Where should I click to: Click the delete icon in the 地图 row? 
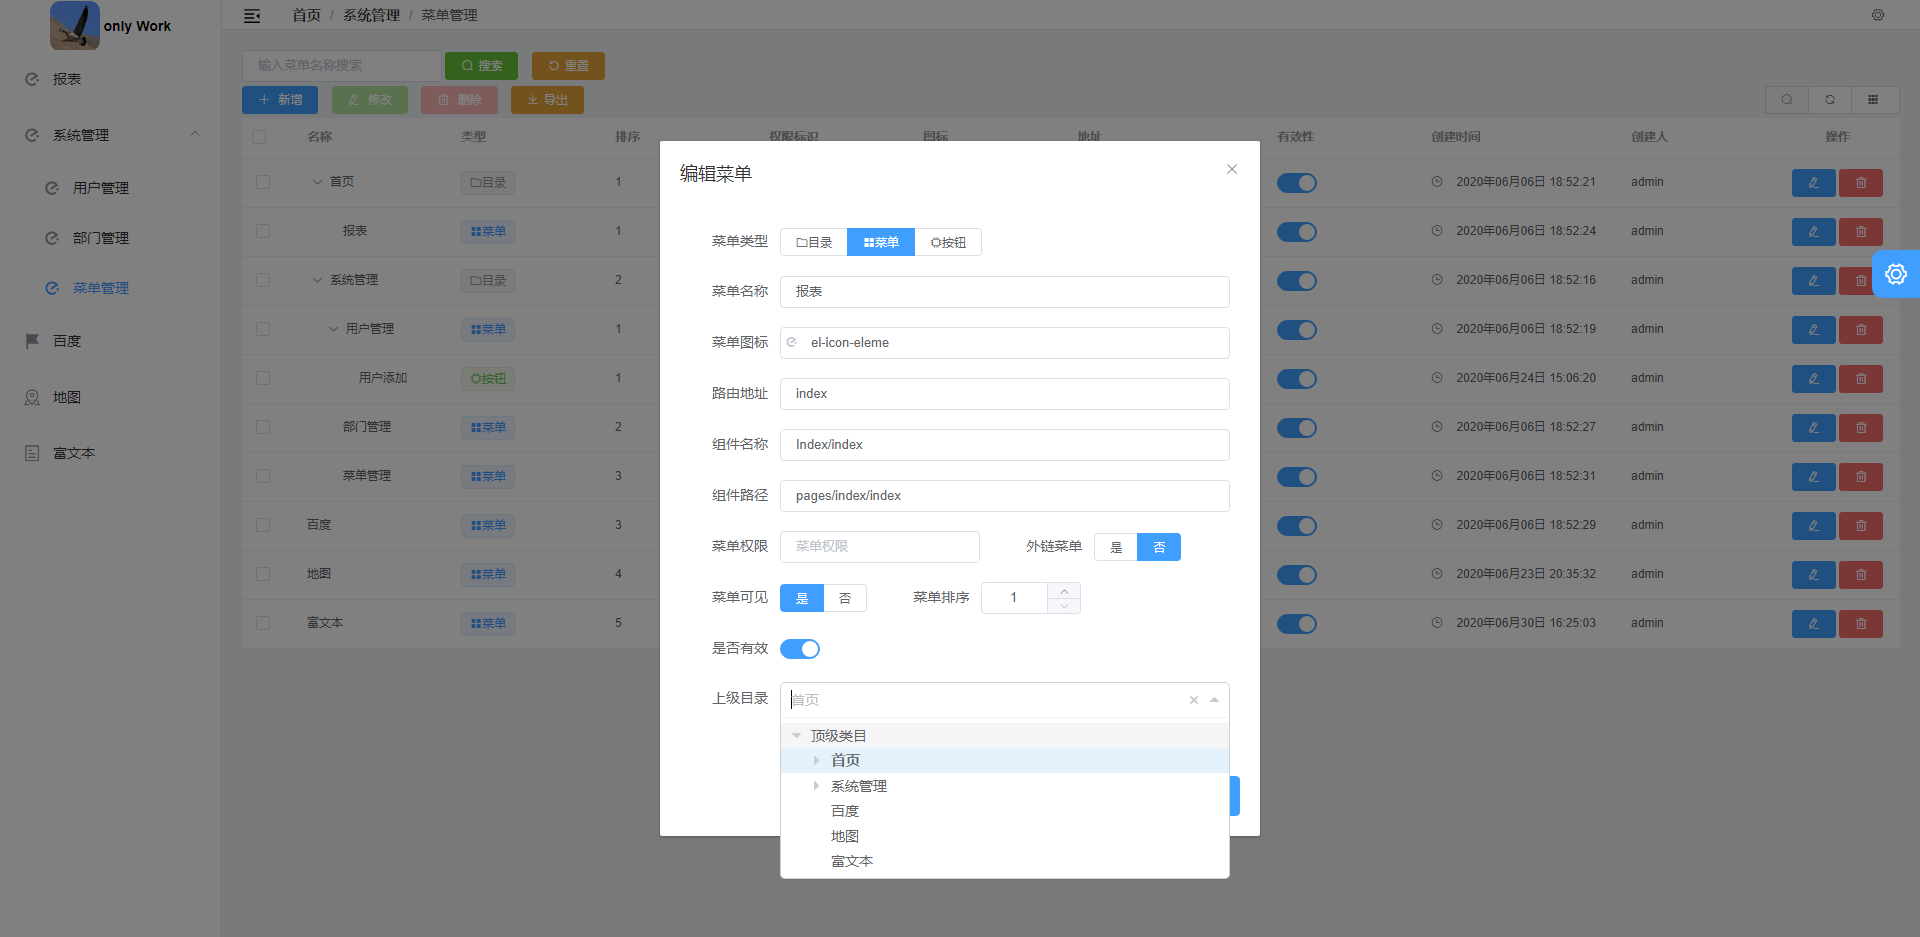(1861, 575)
